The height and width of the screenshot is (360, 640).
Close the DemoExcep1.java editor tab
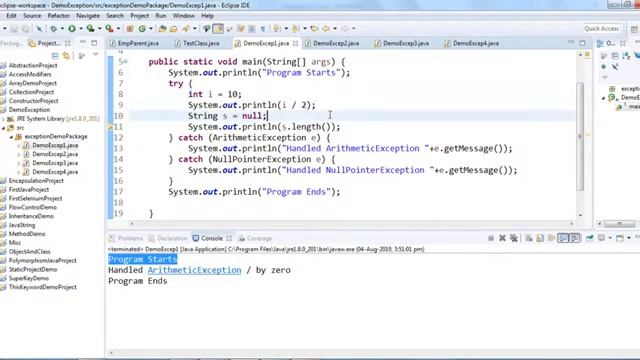[x=295, y=43]
